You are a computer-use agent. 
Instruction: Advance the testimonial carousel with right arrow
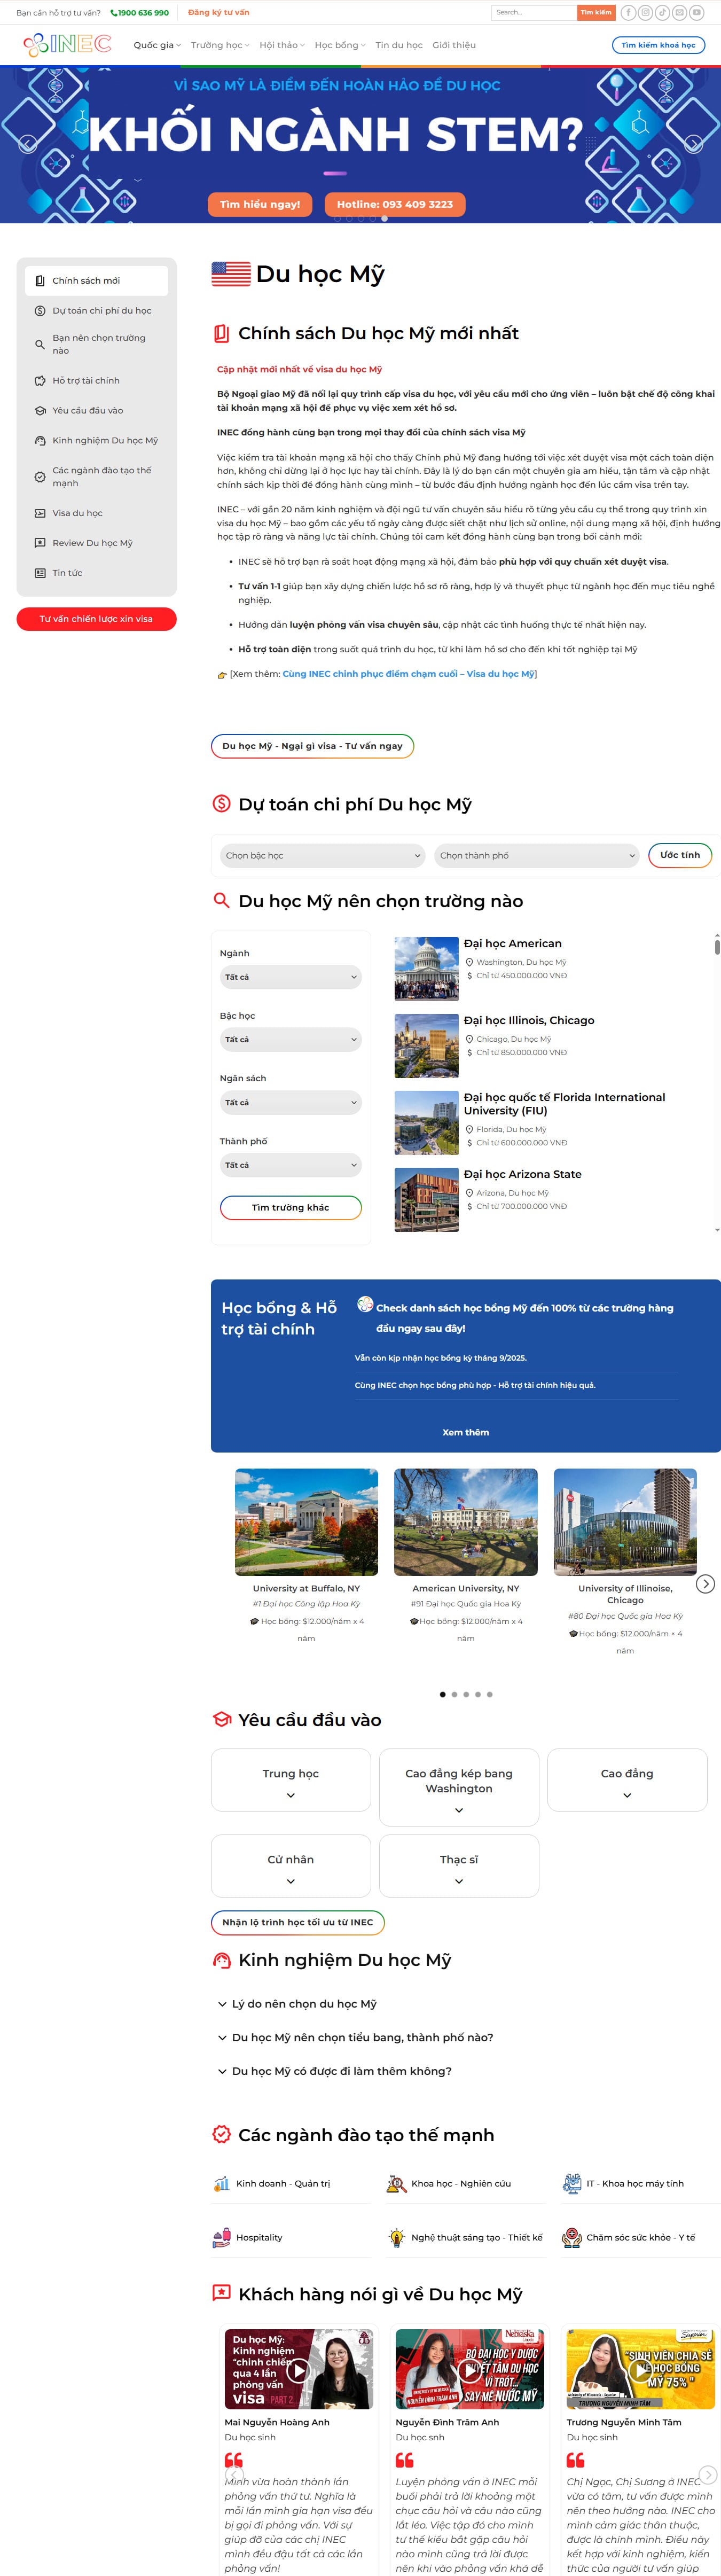(708, 2475)
